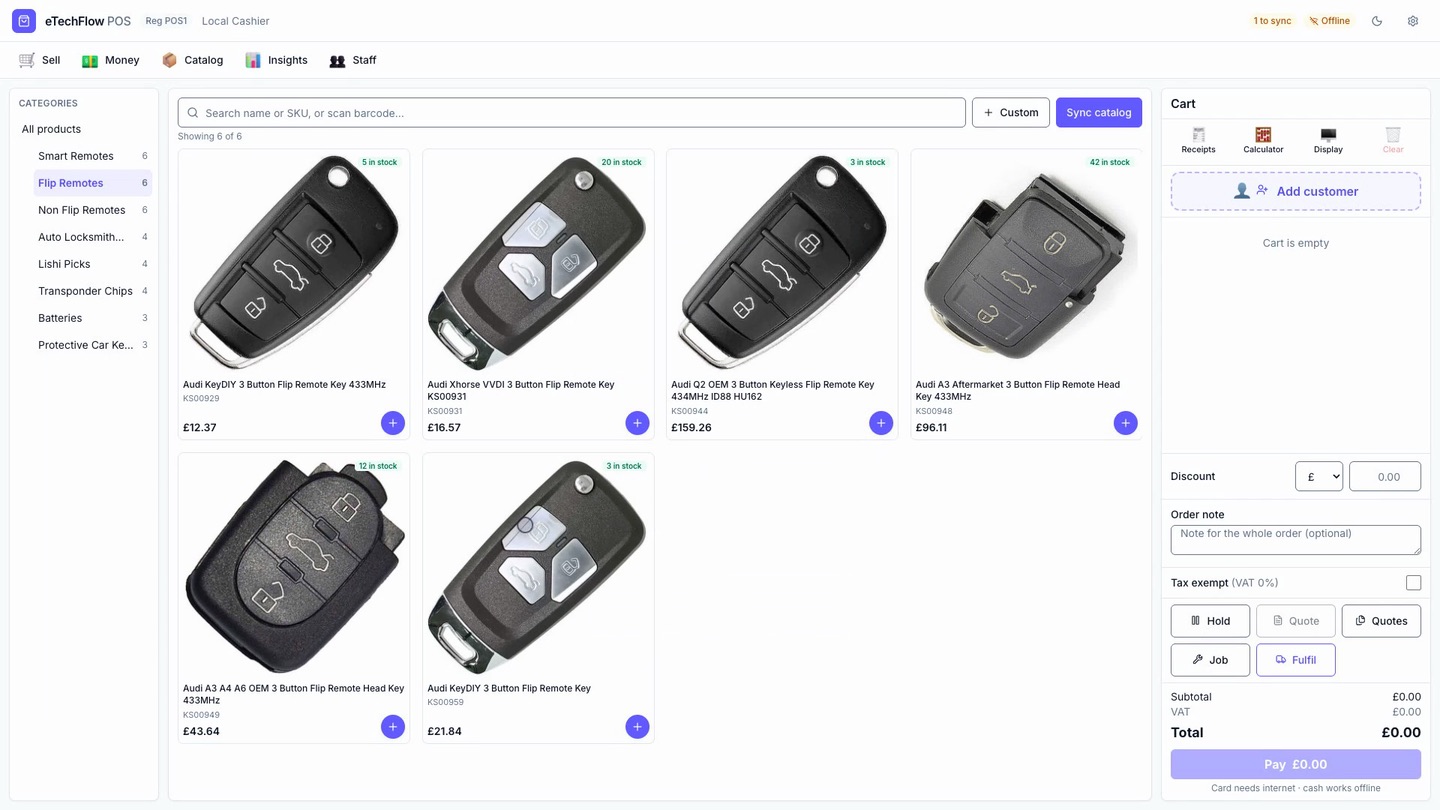Focus the product search box
Image resolution: width=1440 pixels, height=810 pixels.
pos(572,113)
